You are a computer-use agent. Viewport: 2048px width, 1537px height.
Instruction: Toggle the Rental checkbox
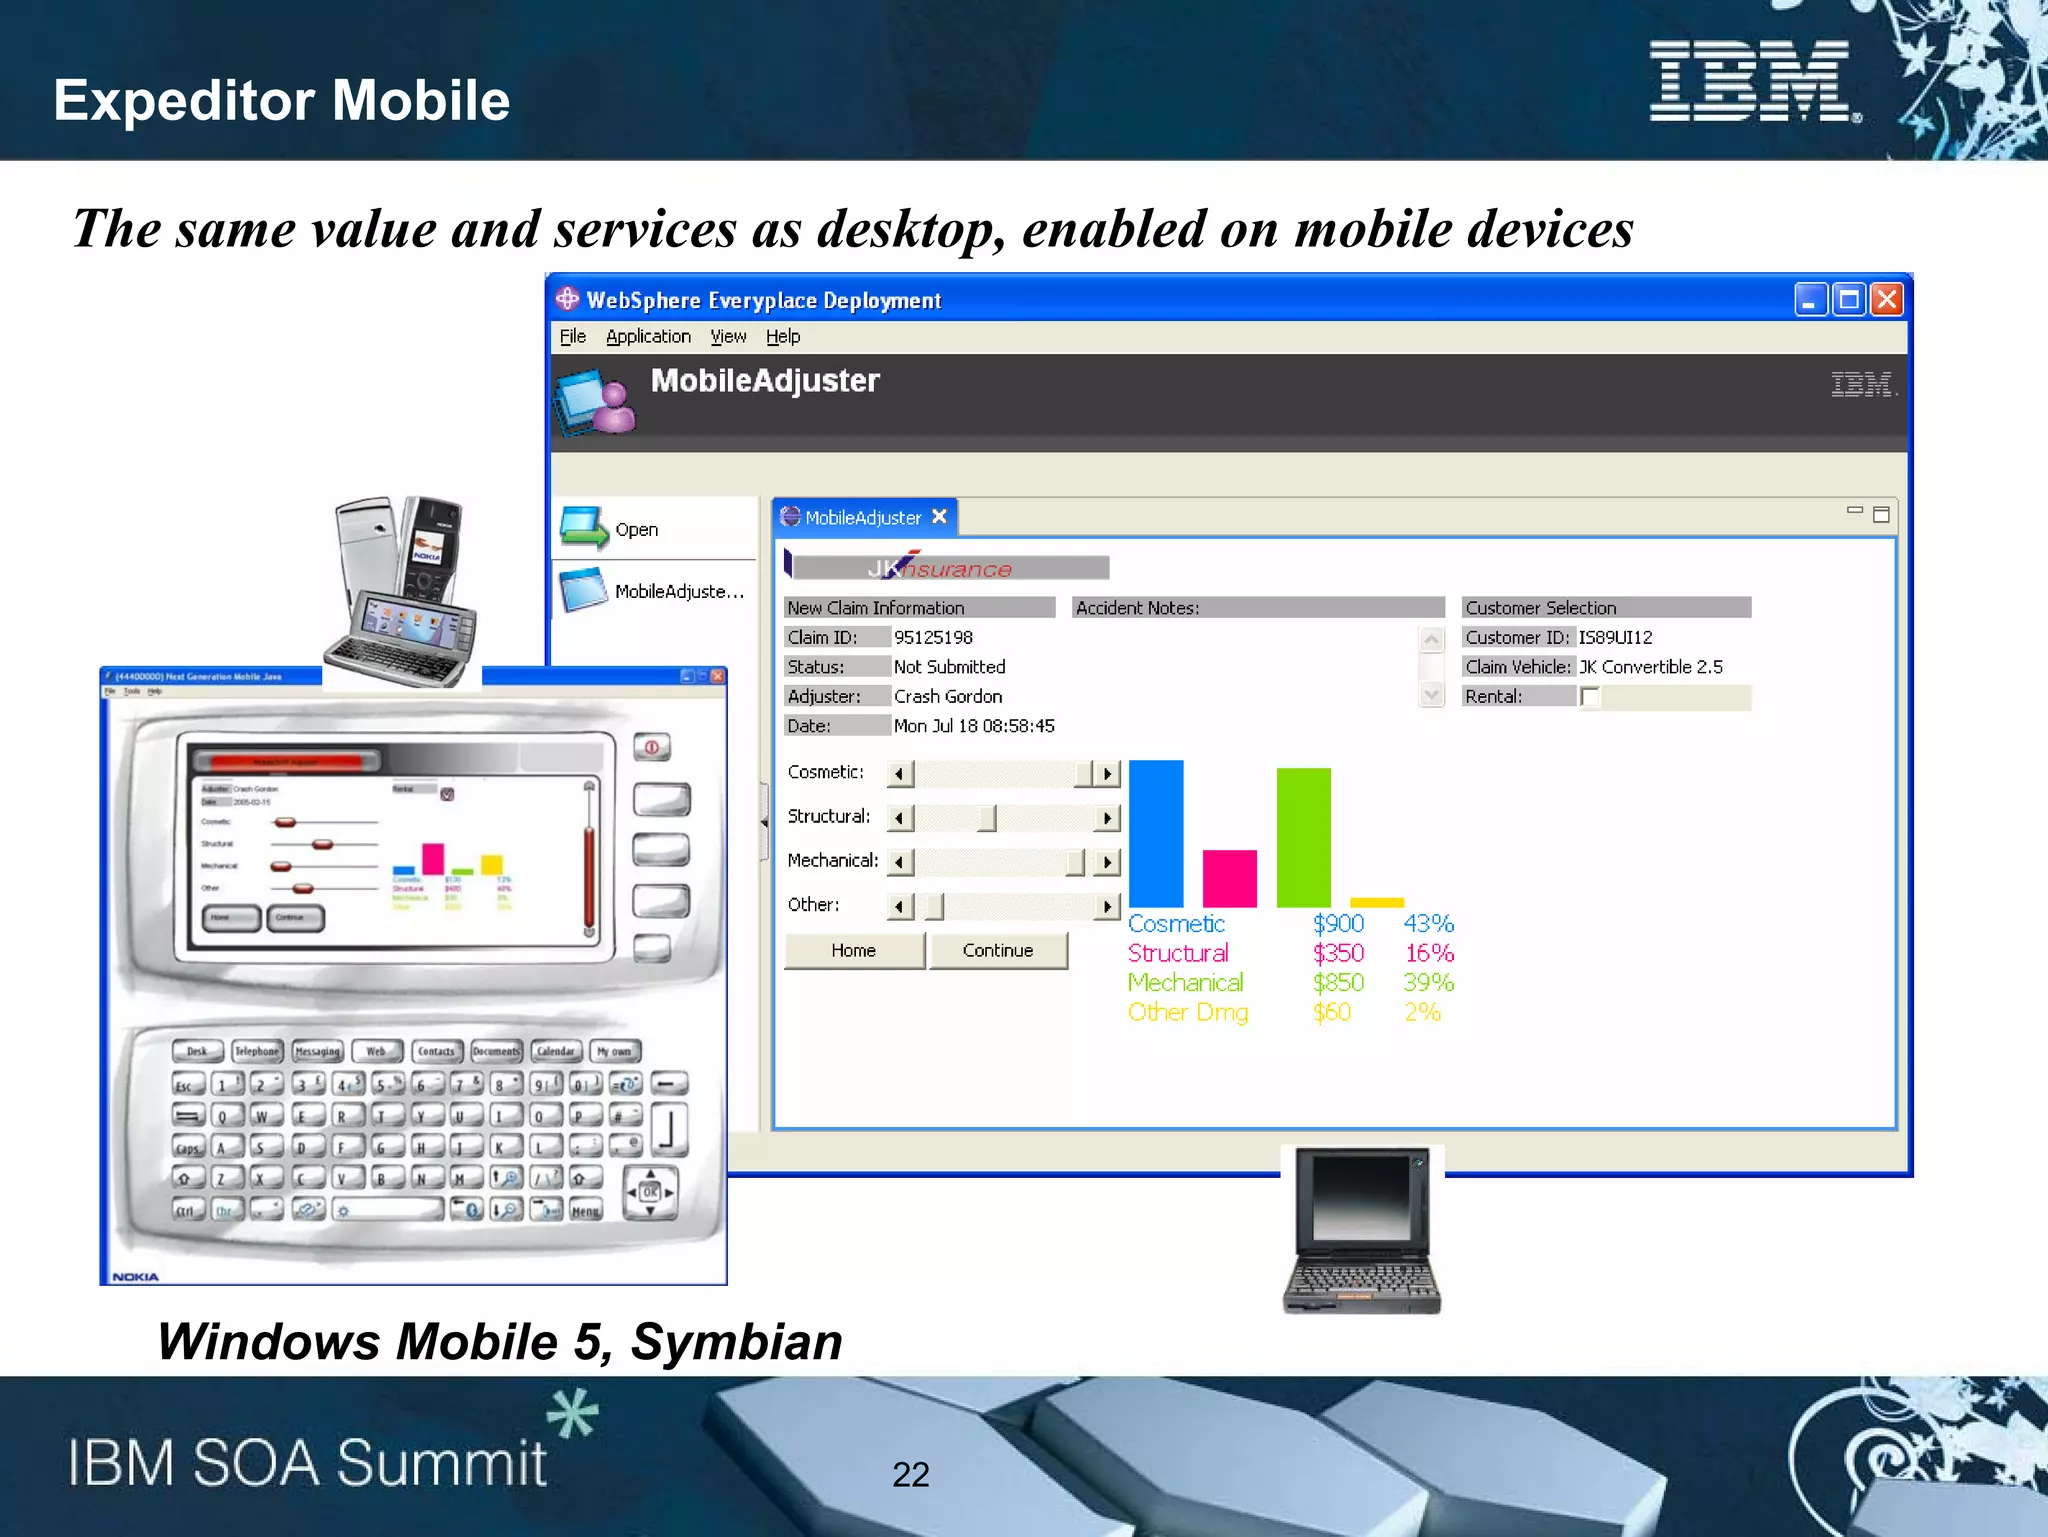point(1590,697)
